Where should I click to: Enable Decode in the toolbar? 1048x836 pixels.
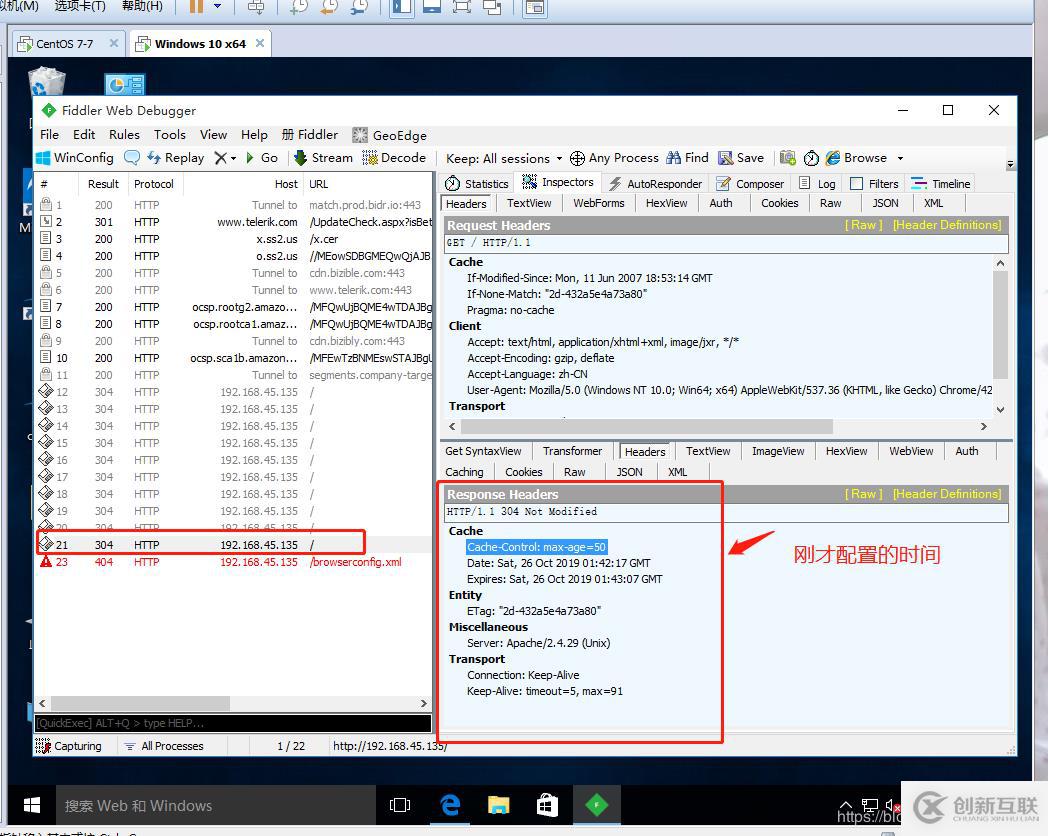click(x=394, y=158)
